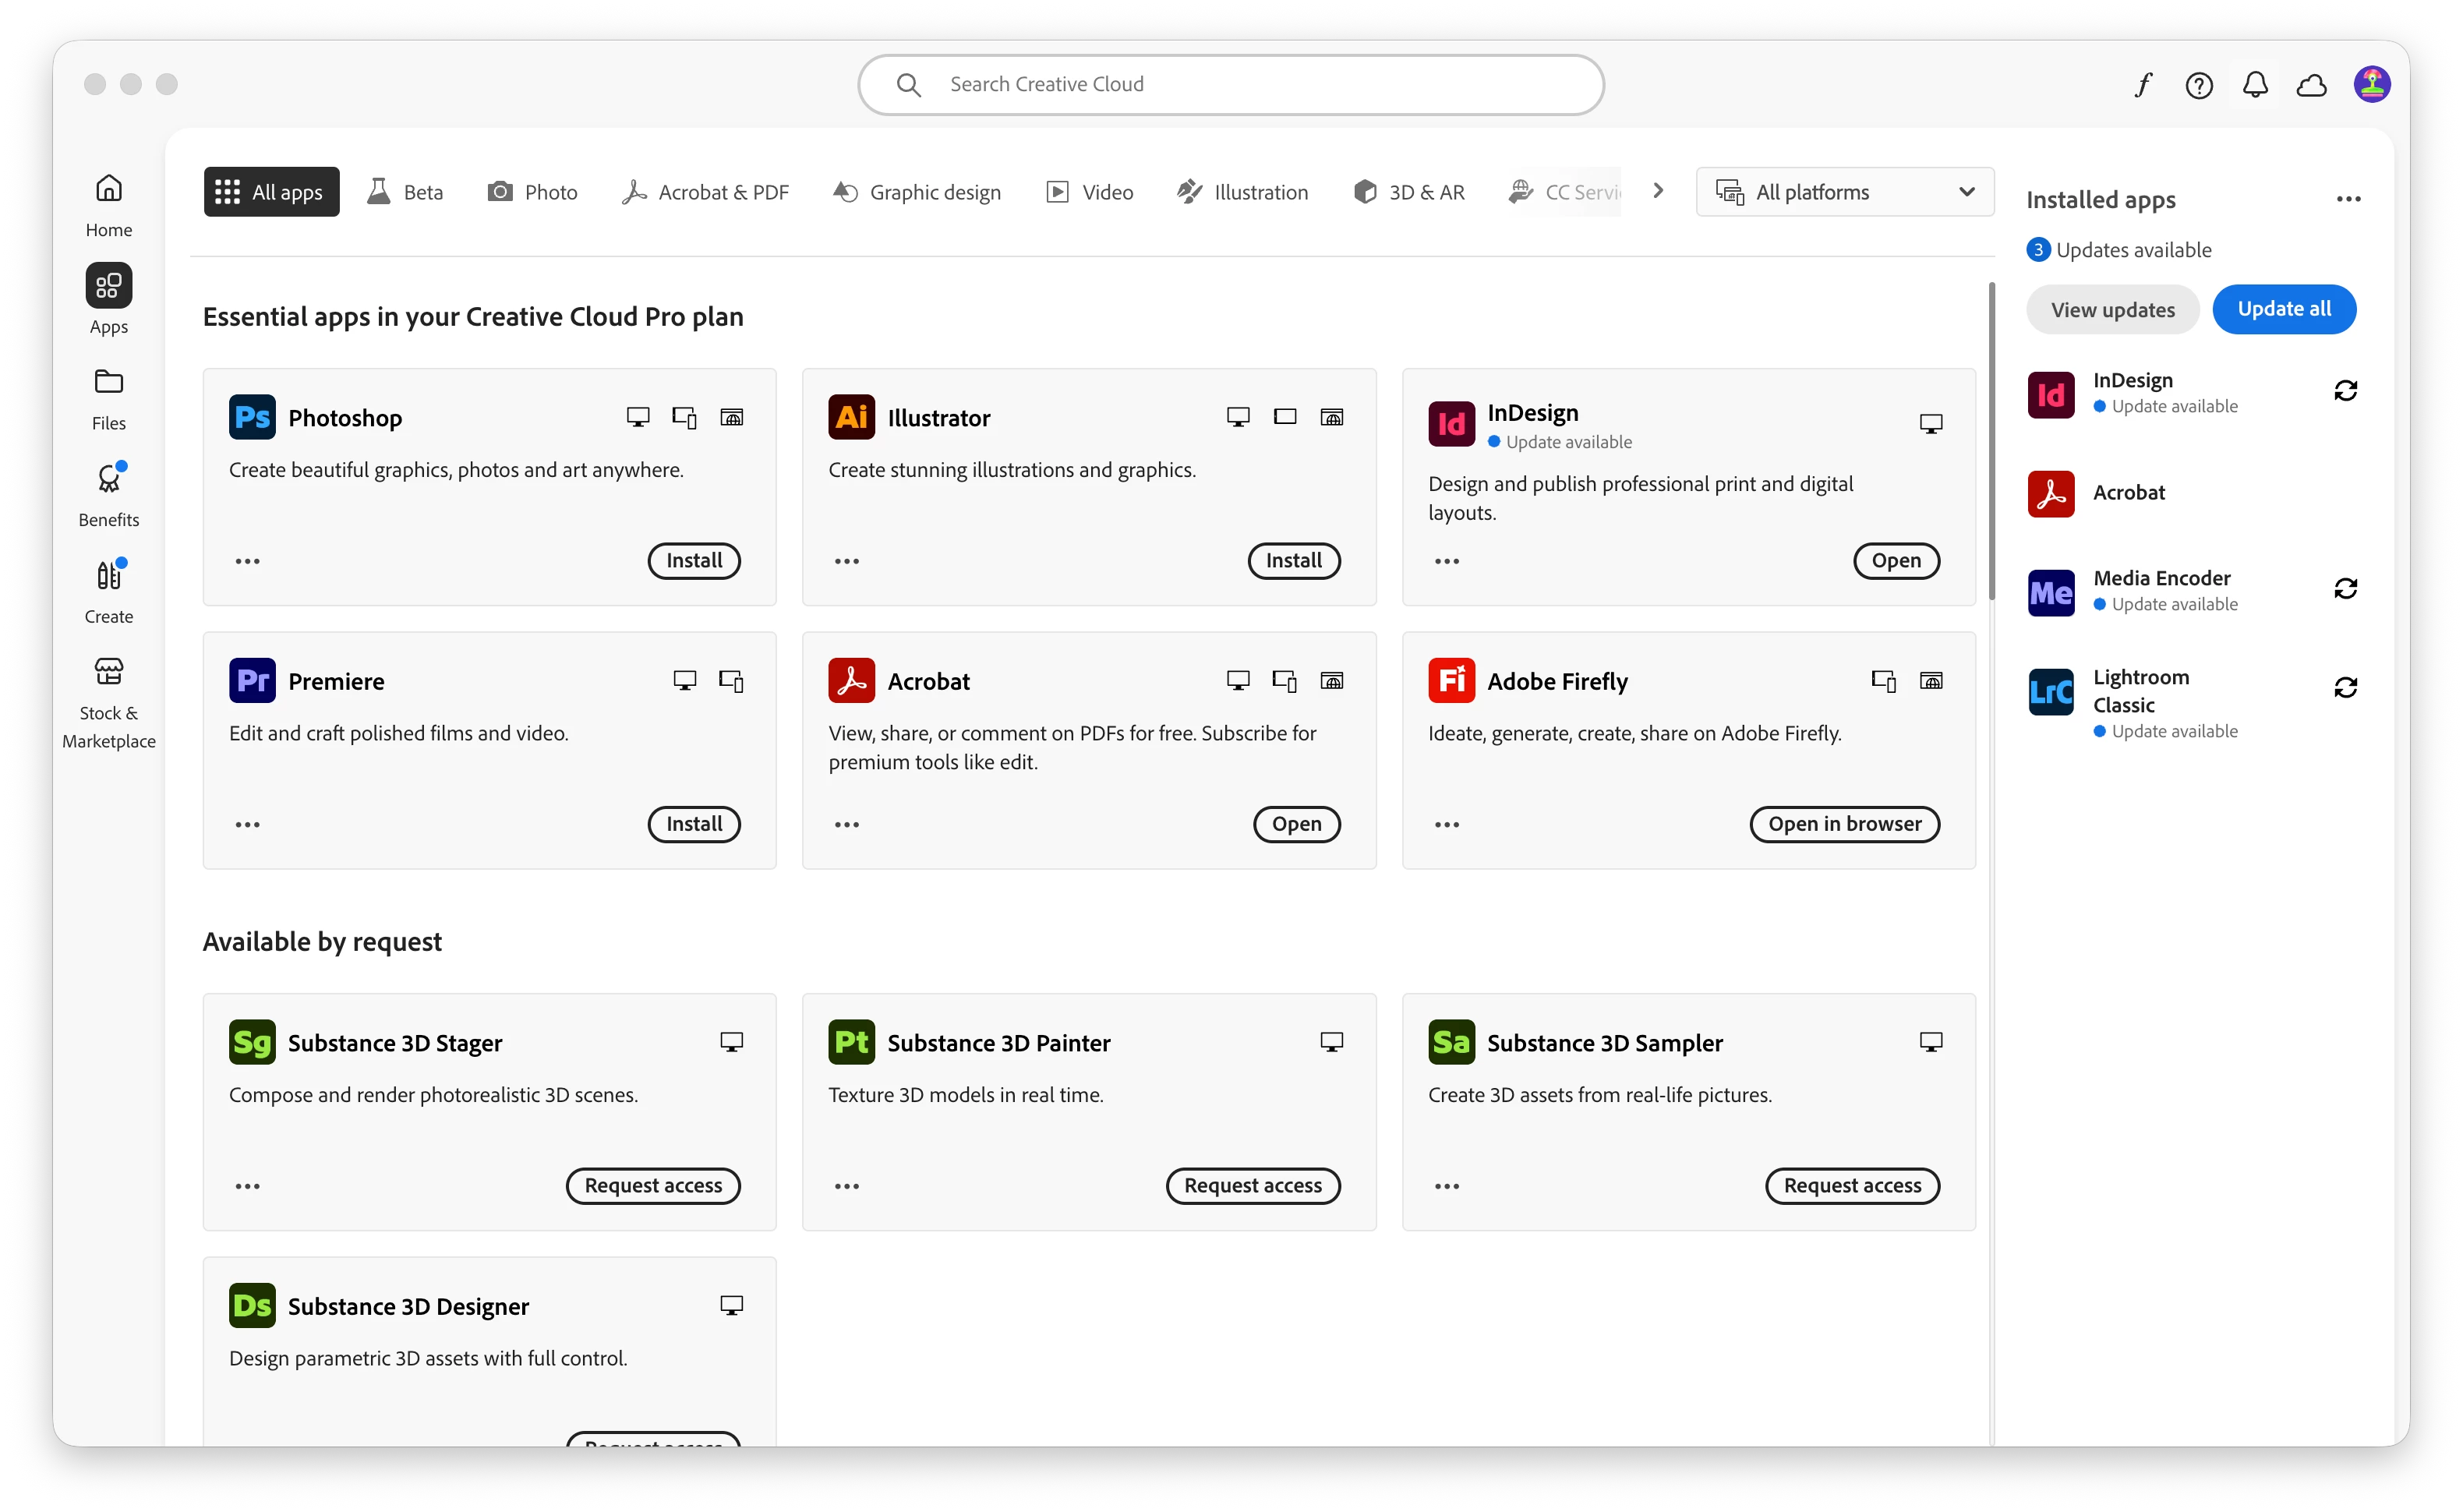2463x1512 pixels.
Task: Expand the All platforms dropdown
Action: point(1845,192)
